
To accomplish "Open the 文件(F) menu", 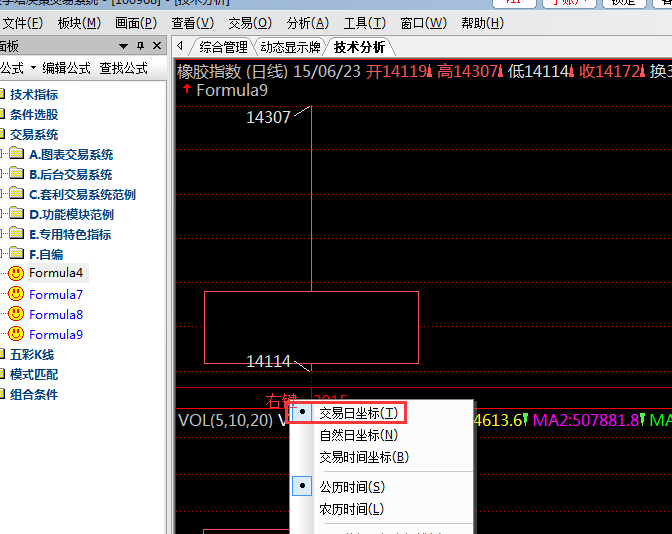I will click(x=22, y=23).
